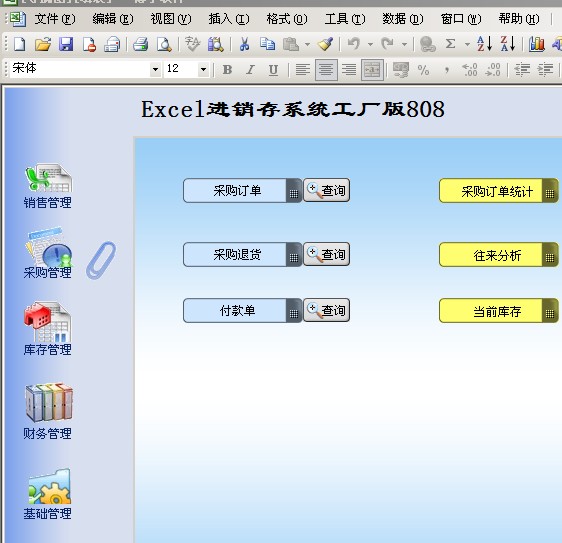
Task: Click the Research binoculars icon
Action: pos(215,44)
